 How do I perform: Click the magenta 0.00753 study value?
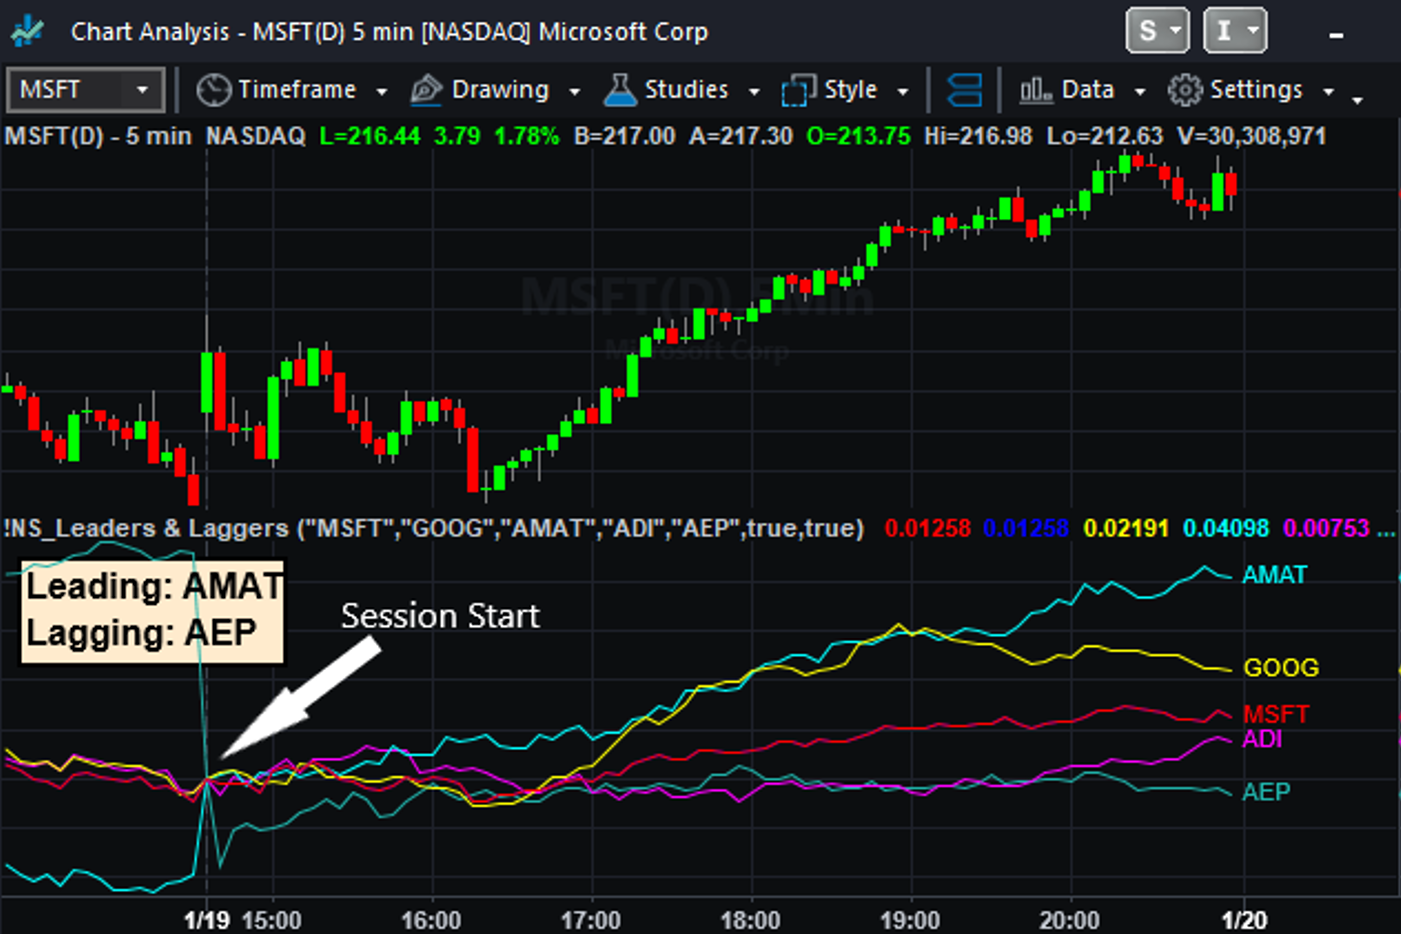(x=1326, y=528)
